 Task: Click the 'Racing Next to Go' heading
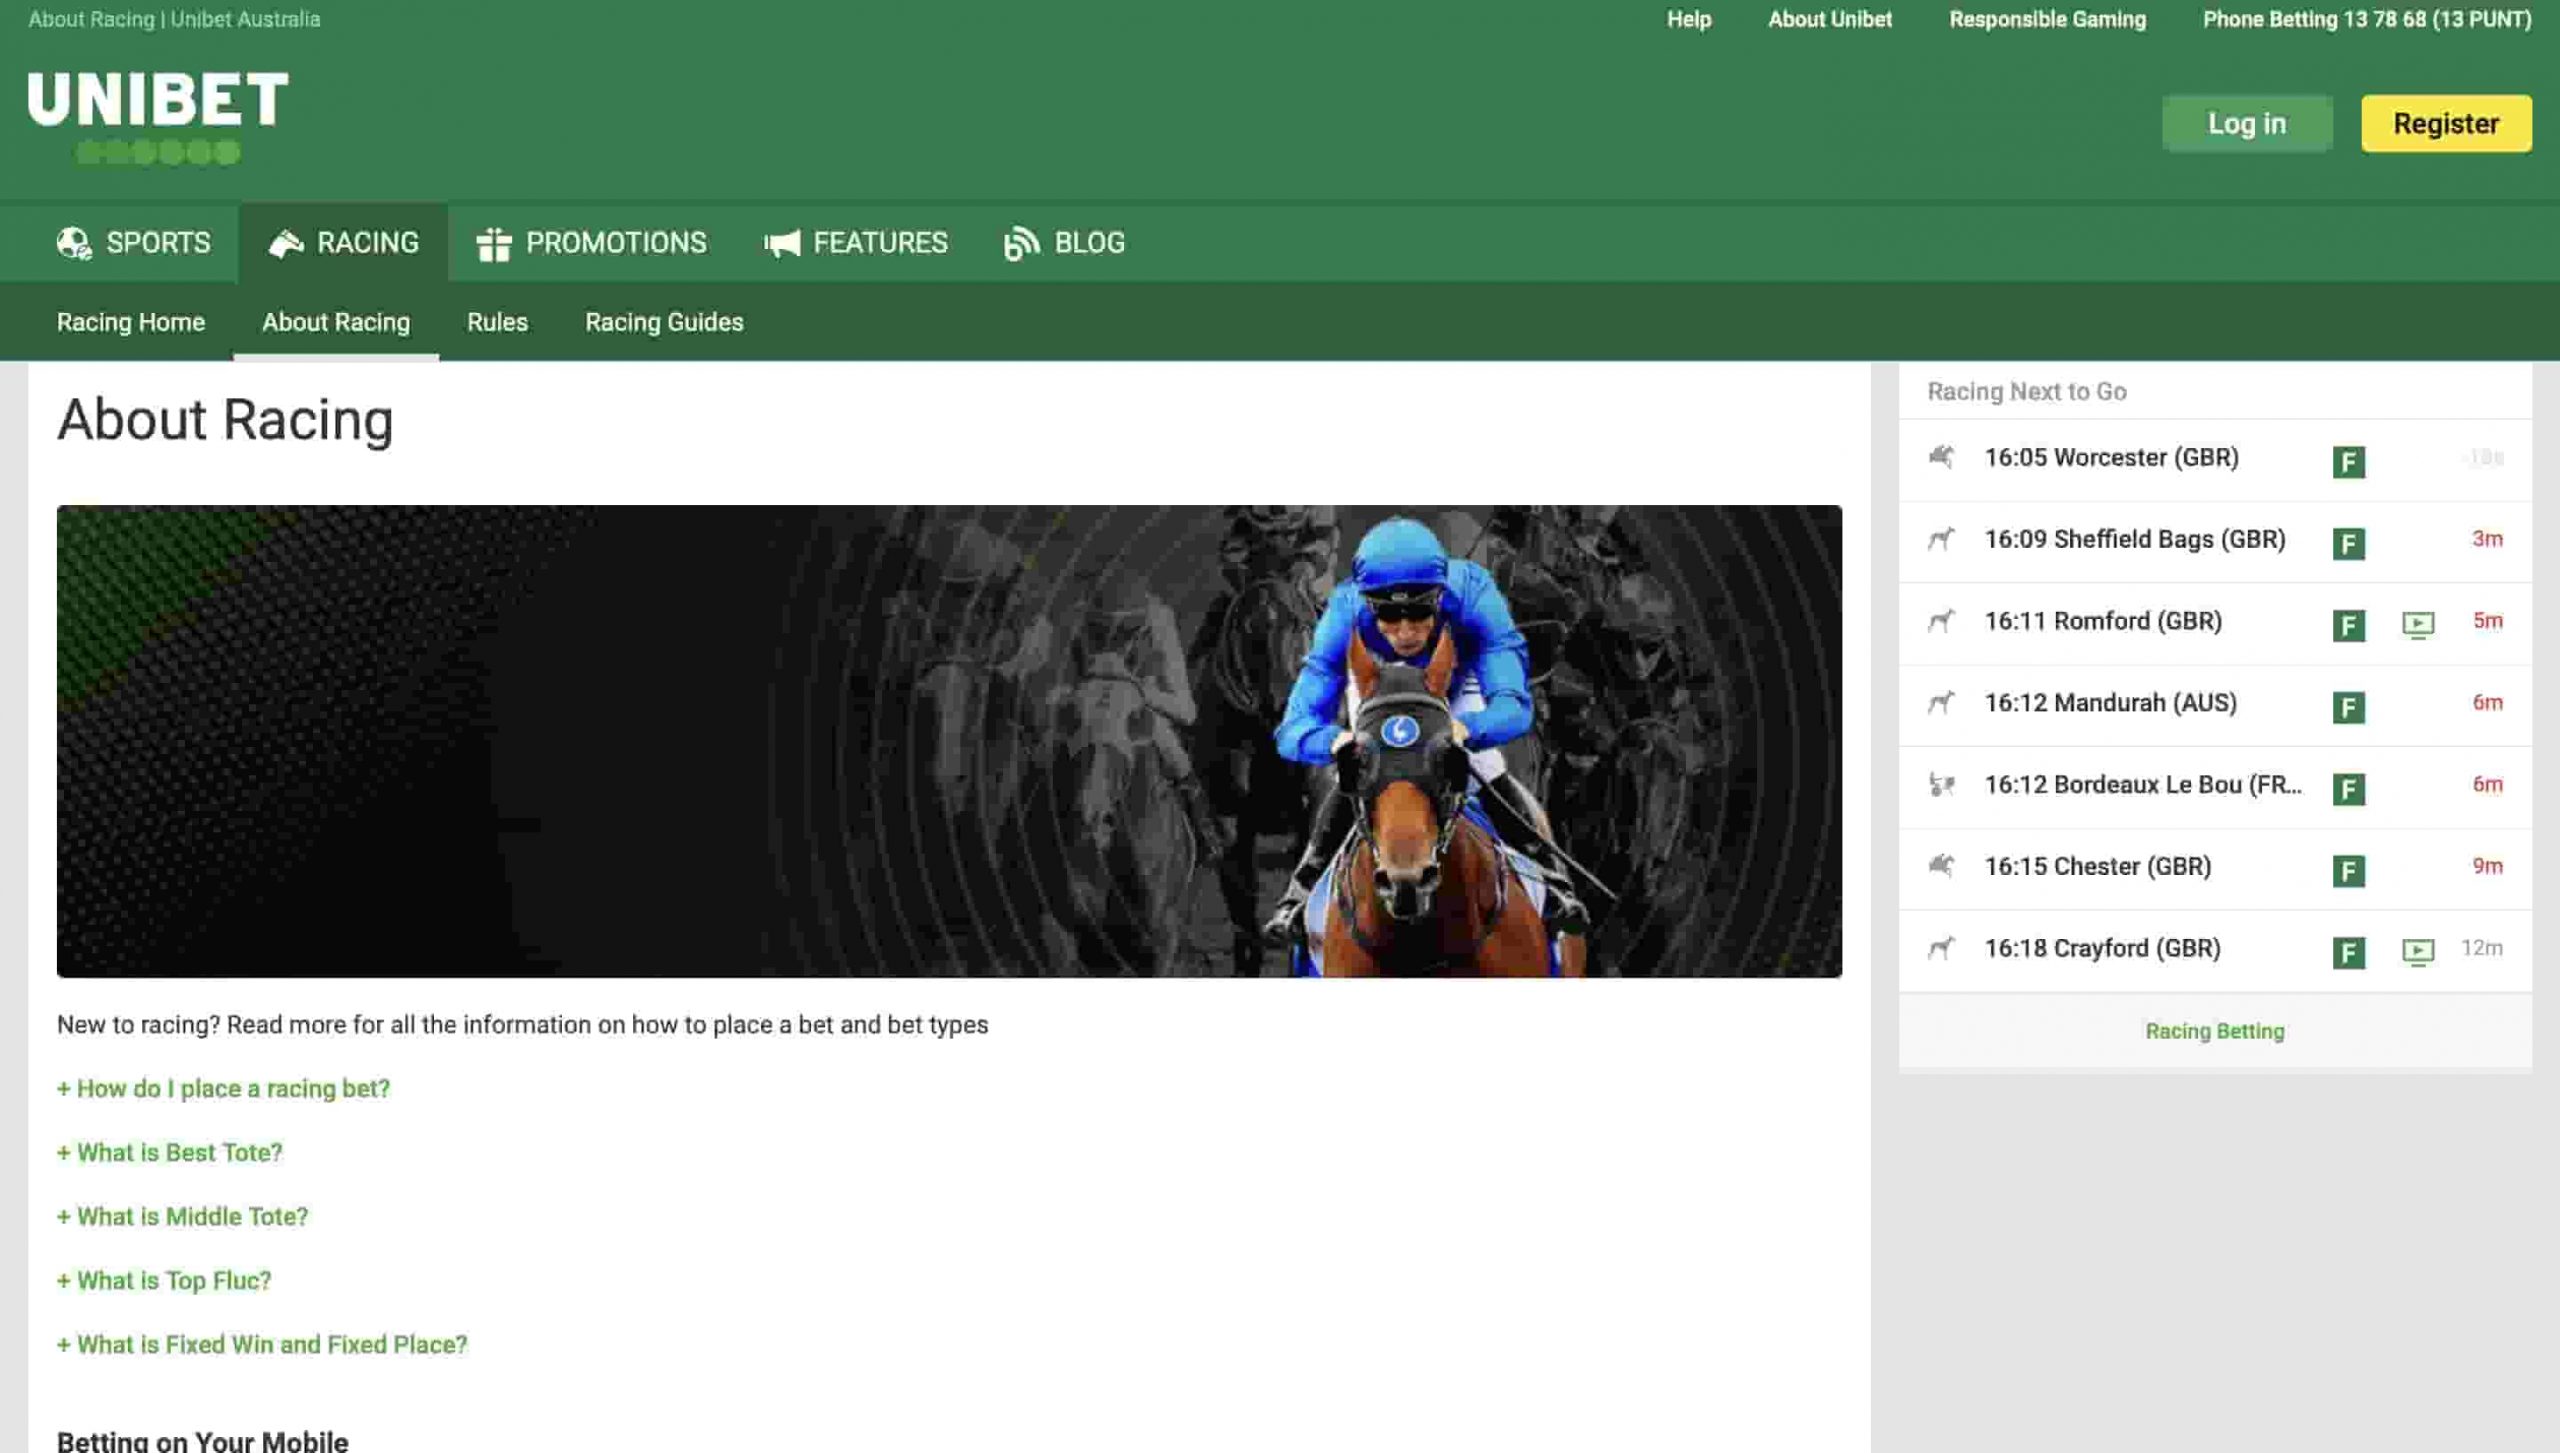tap(2027, 391)
